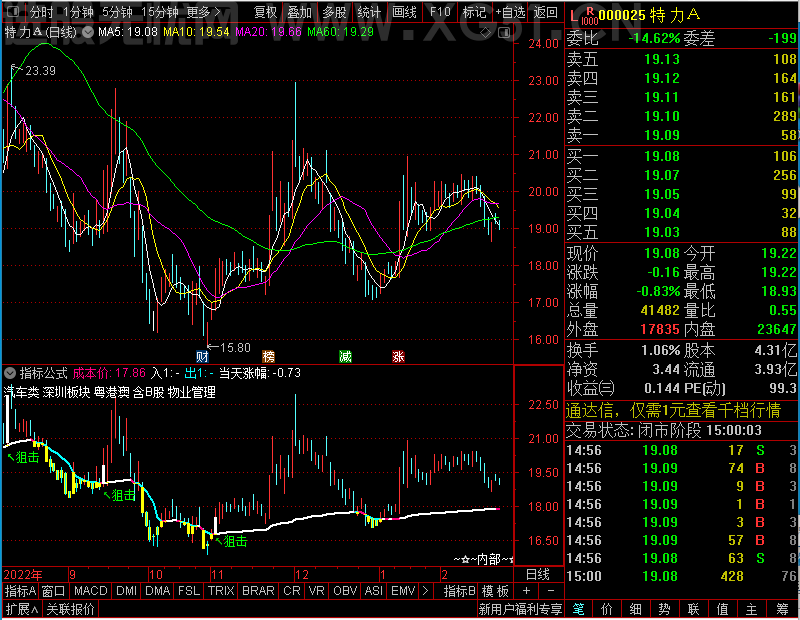800x620 pixels.
Task: Select the 价 price tab
Action: coord(607,609)
